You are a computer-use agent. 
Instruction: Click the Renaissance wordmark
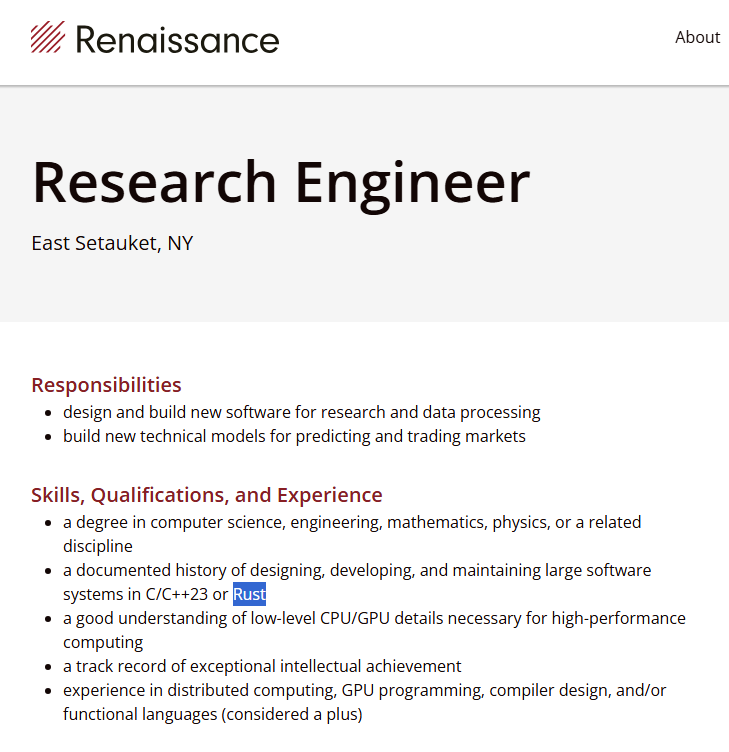point(177,40)
